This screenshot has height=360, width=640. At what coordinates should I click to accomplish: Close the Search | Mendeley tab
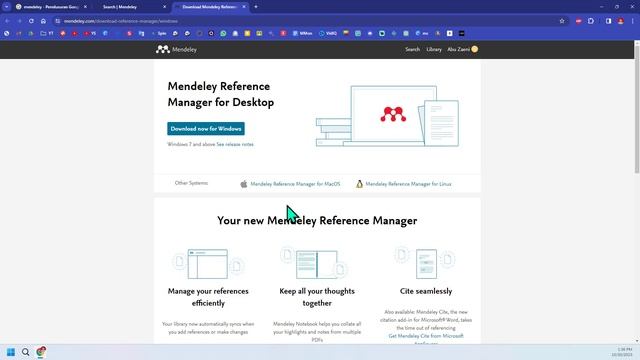pyautogui.click(x=164, y=7)
